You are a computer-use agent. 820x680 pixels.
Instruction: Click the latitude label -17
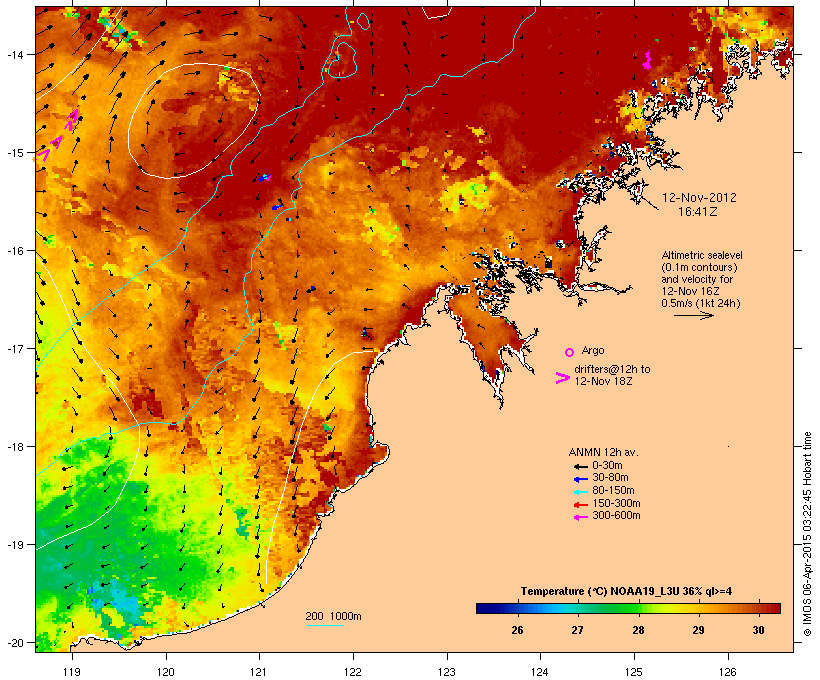point(14,348)
